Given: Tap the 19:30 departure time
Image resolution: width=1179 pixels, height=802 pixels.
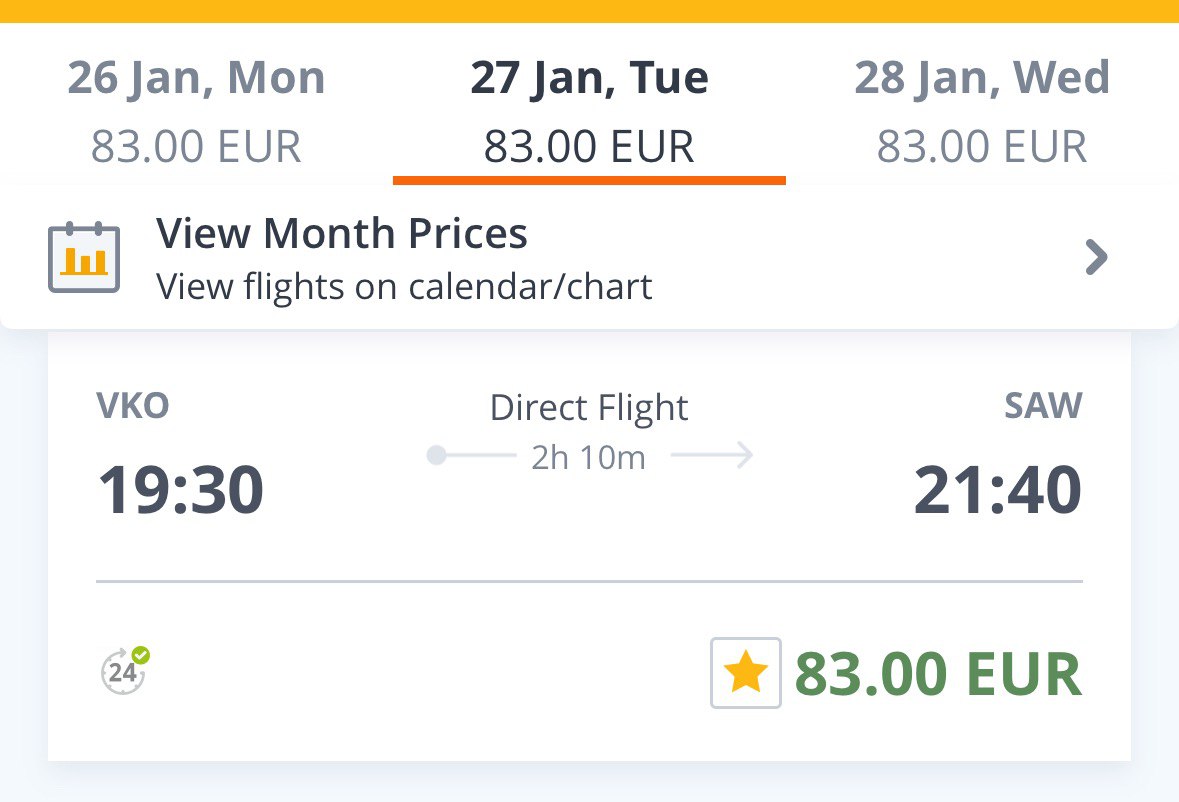Looking at the screenshot, I should point(180,490).
